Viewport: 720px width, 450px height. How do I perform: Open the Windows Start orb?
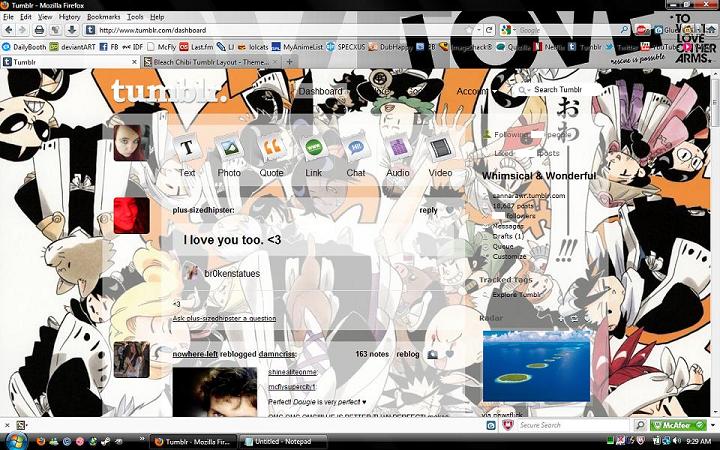[15, 441]
